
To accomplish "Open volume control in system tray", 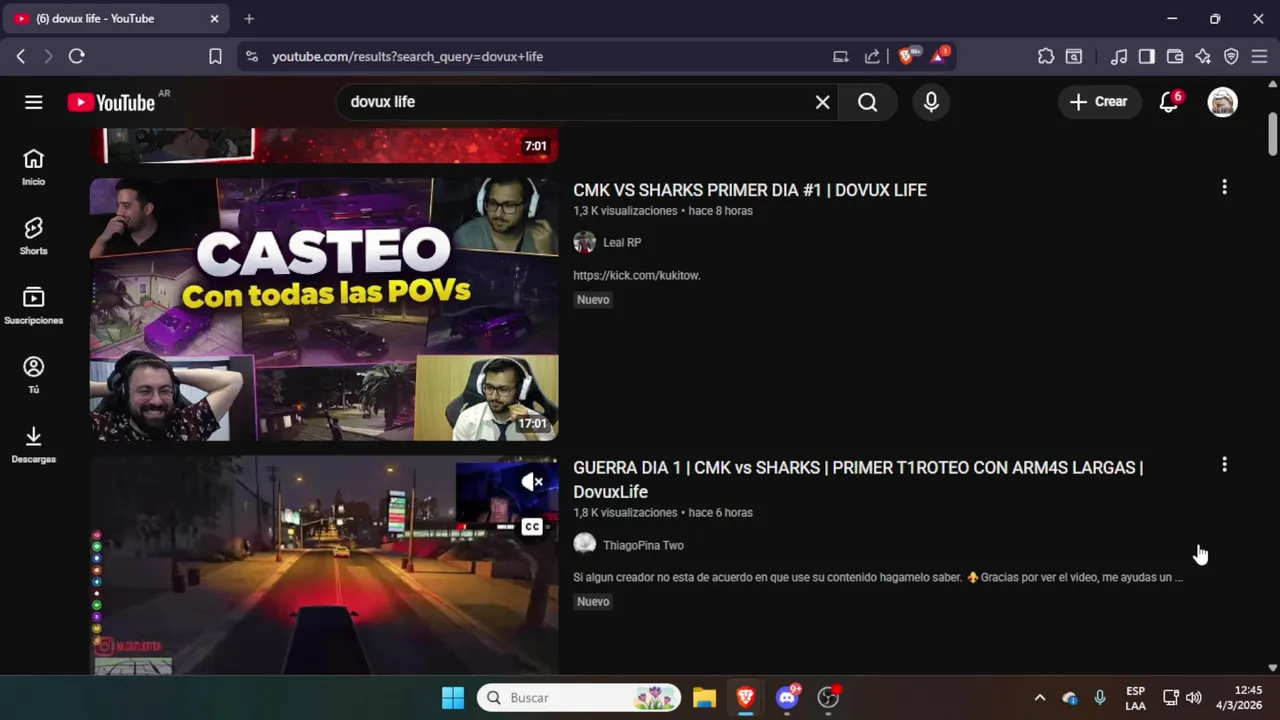I will (x=1194, y=698).
